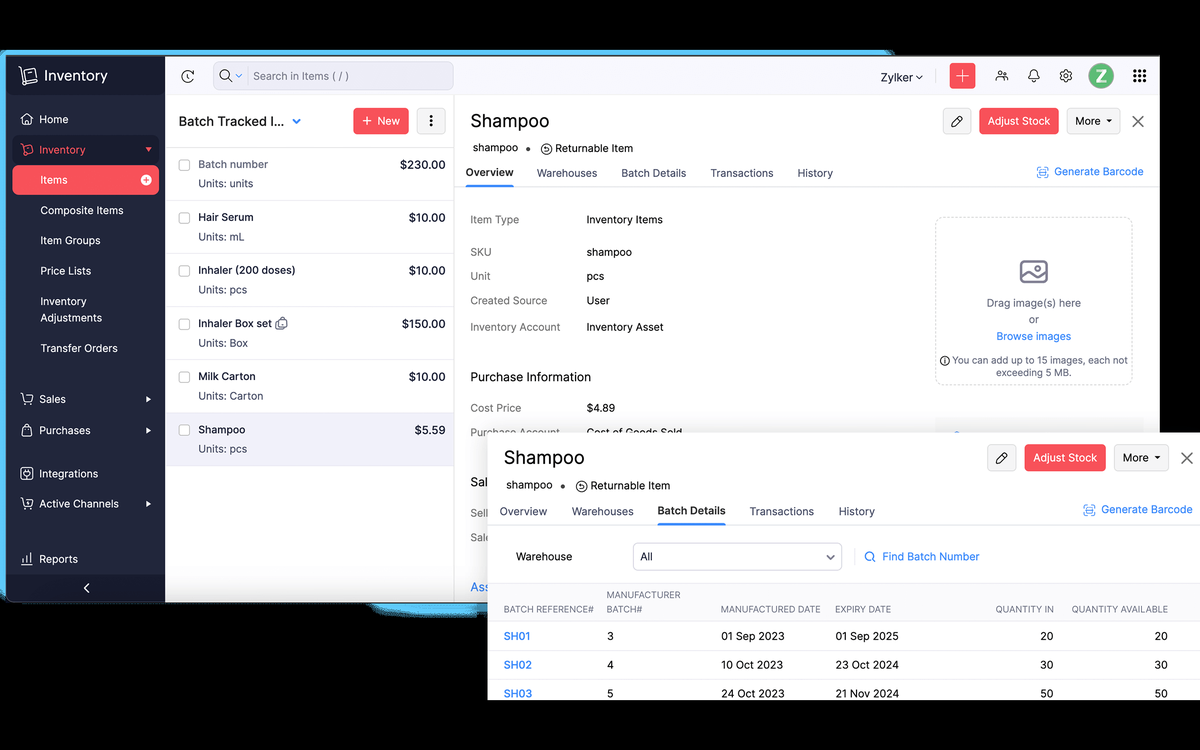Screen dimensions: 1200x750
Task: Click the red quick-create plus button
Action: coord(962,76)
